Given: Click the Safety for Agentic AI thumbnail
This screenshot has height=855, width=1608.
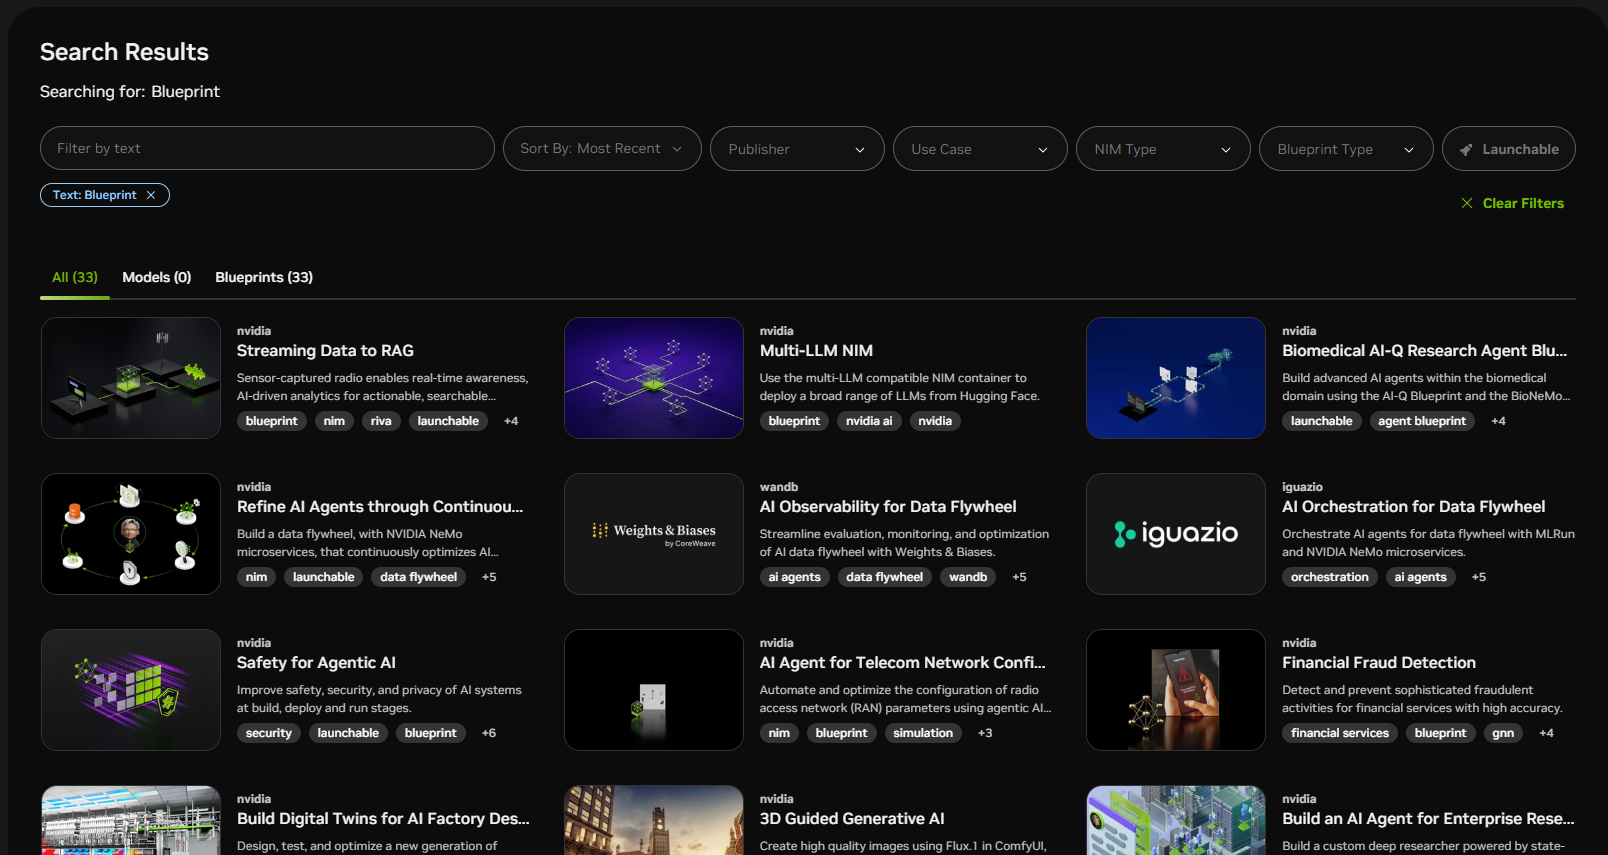Looking at the screenshot, I should click(x=131, y=690).
